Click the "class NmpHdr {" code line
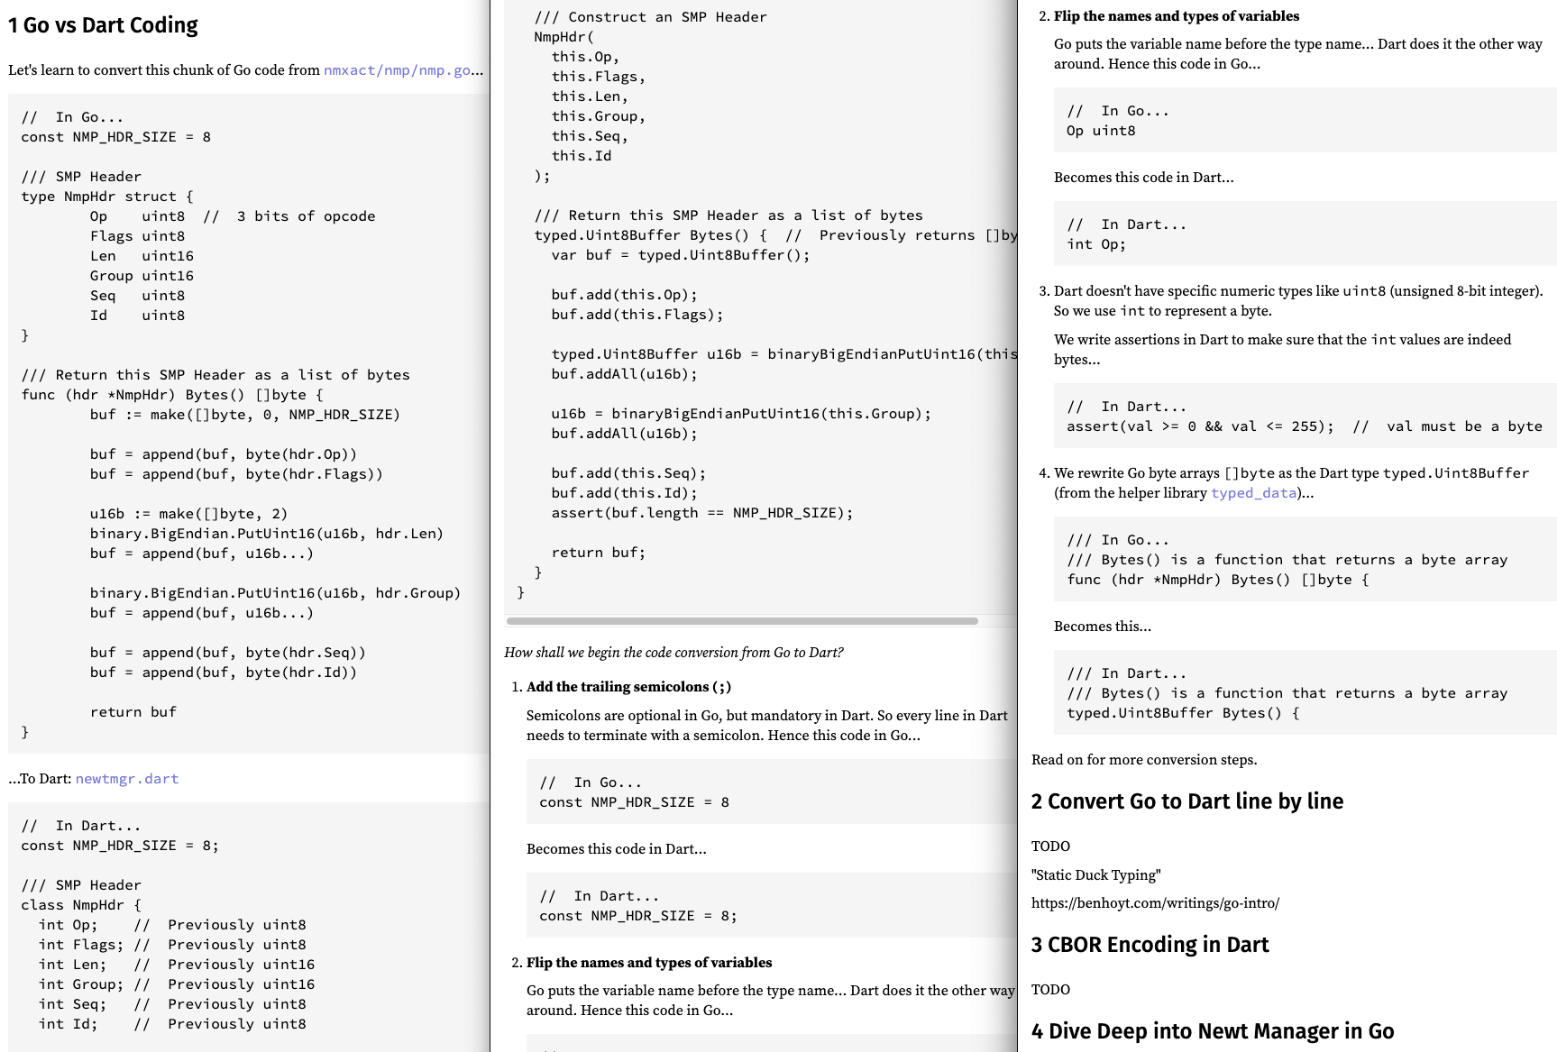The height and width of the screenshot is (1052, 1557). [81, 905]
